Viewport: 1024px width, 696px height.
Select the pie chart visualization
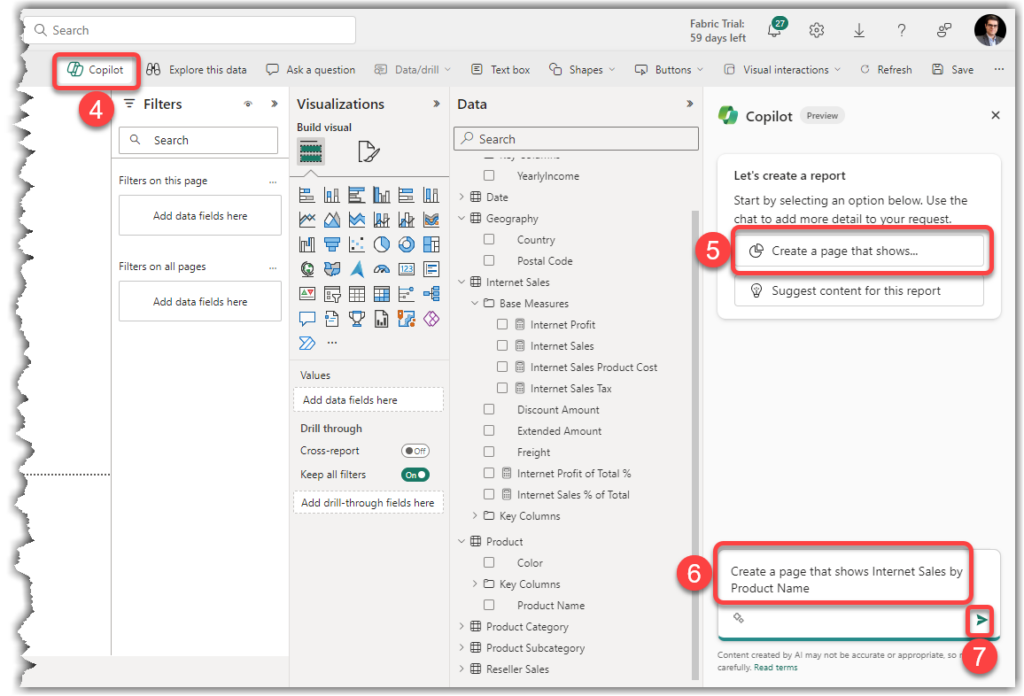tap(381, 244)
